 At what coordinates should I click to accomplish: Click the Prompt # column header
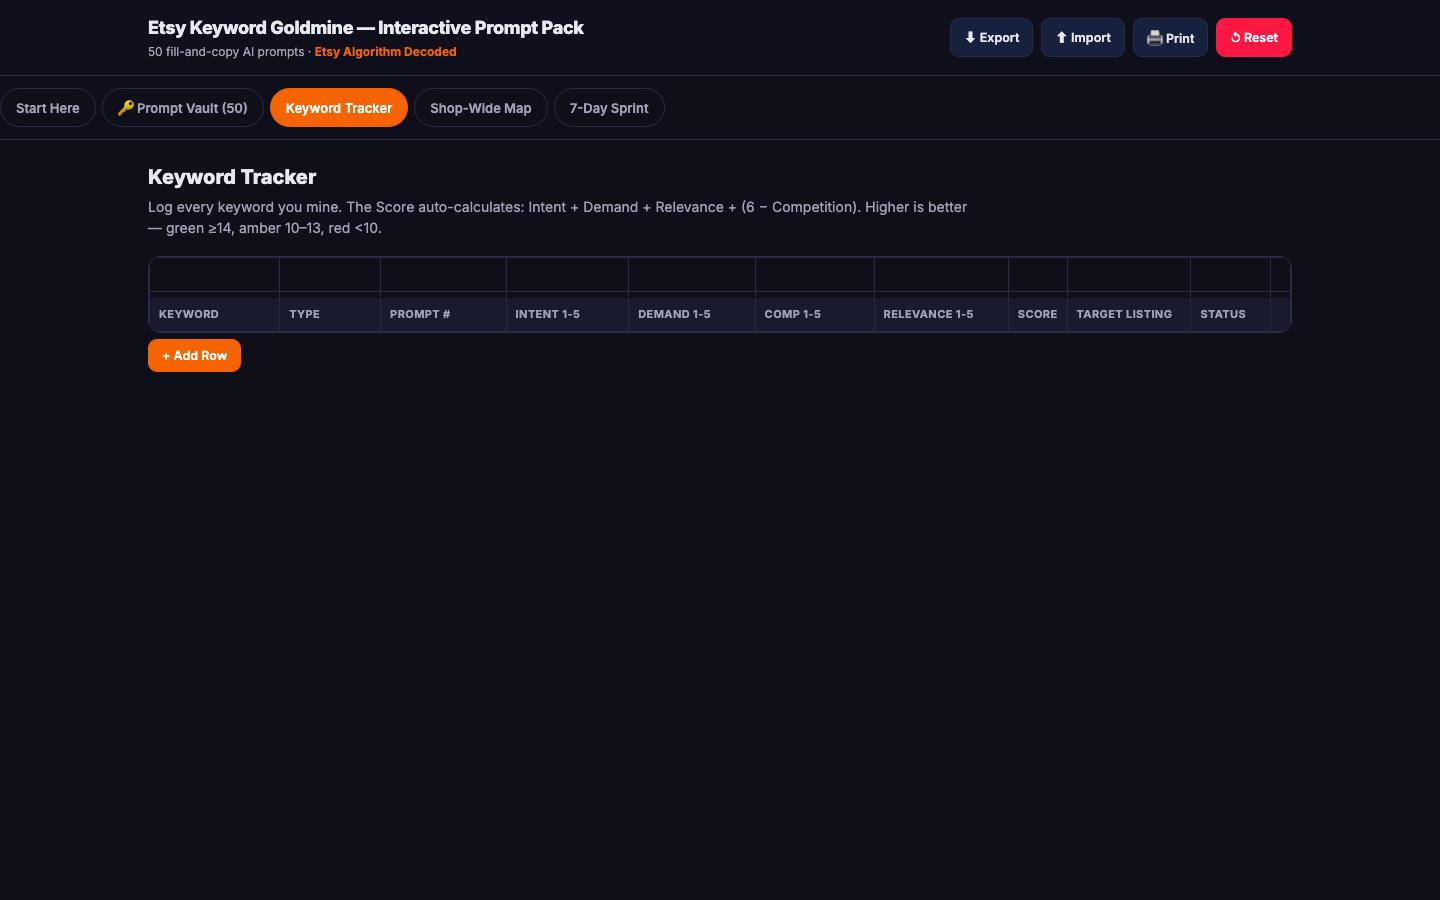[443, 314]
